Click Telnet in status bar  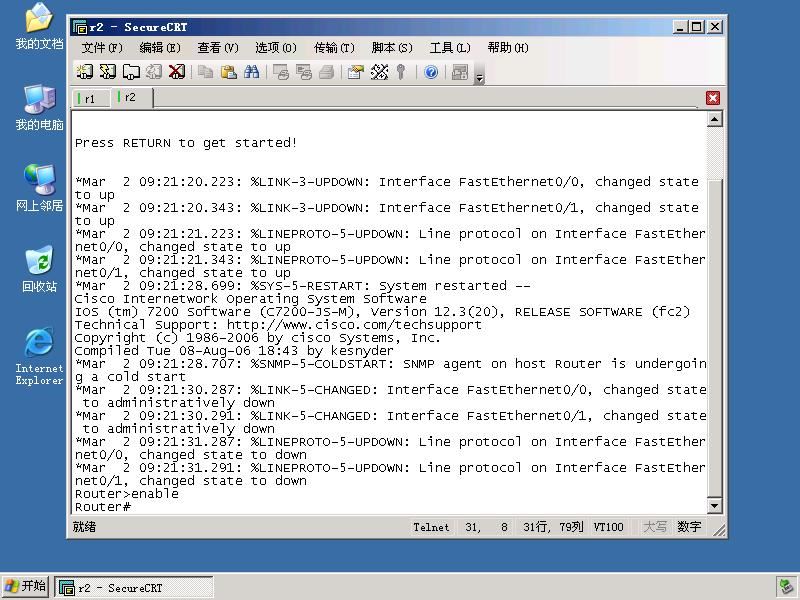(x=431, y=527)
